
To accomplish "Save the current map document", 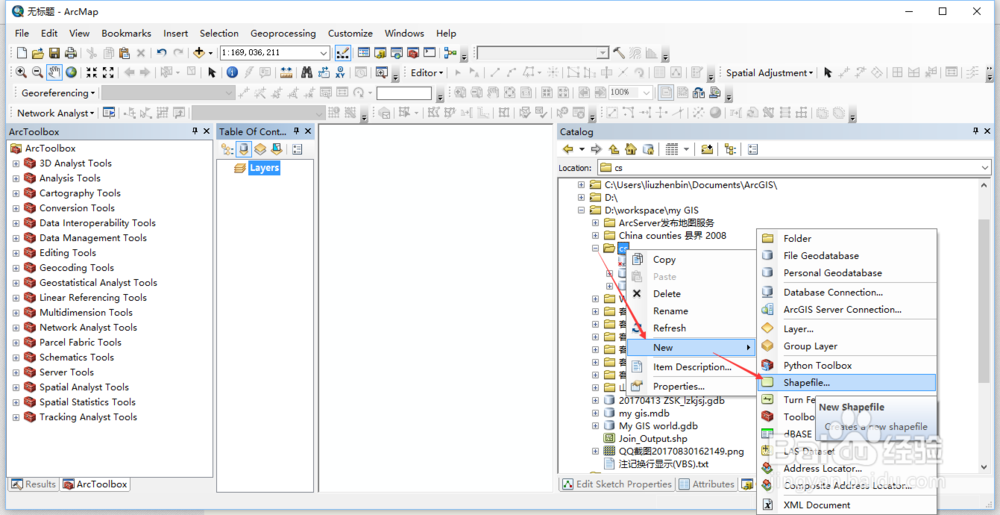I will 54,53.
